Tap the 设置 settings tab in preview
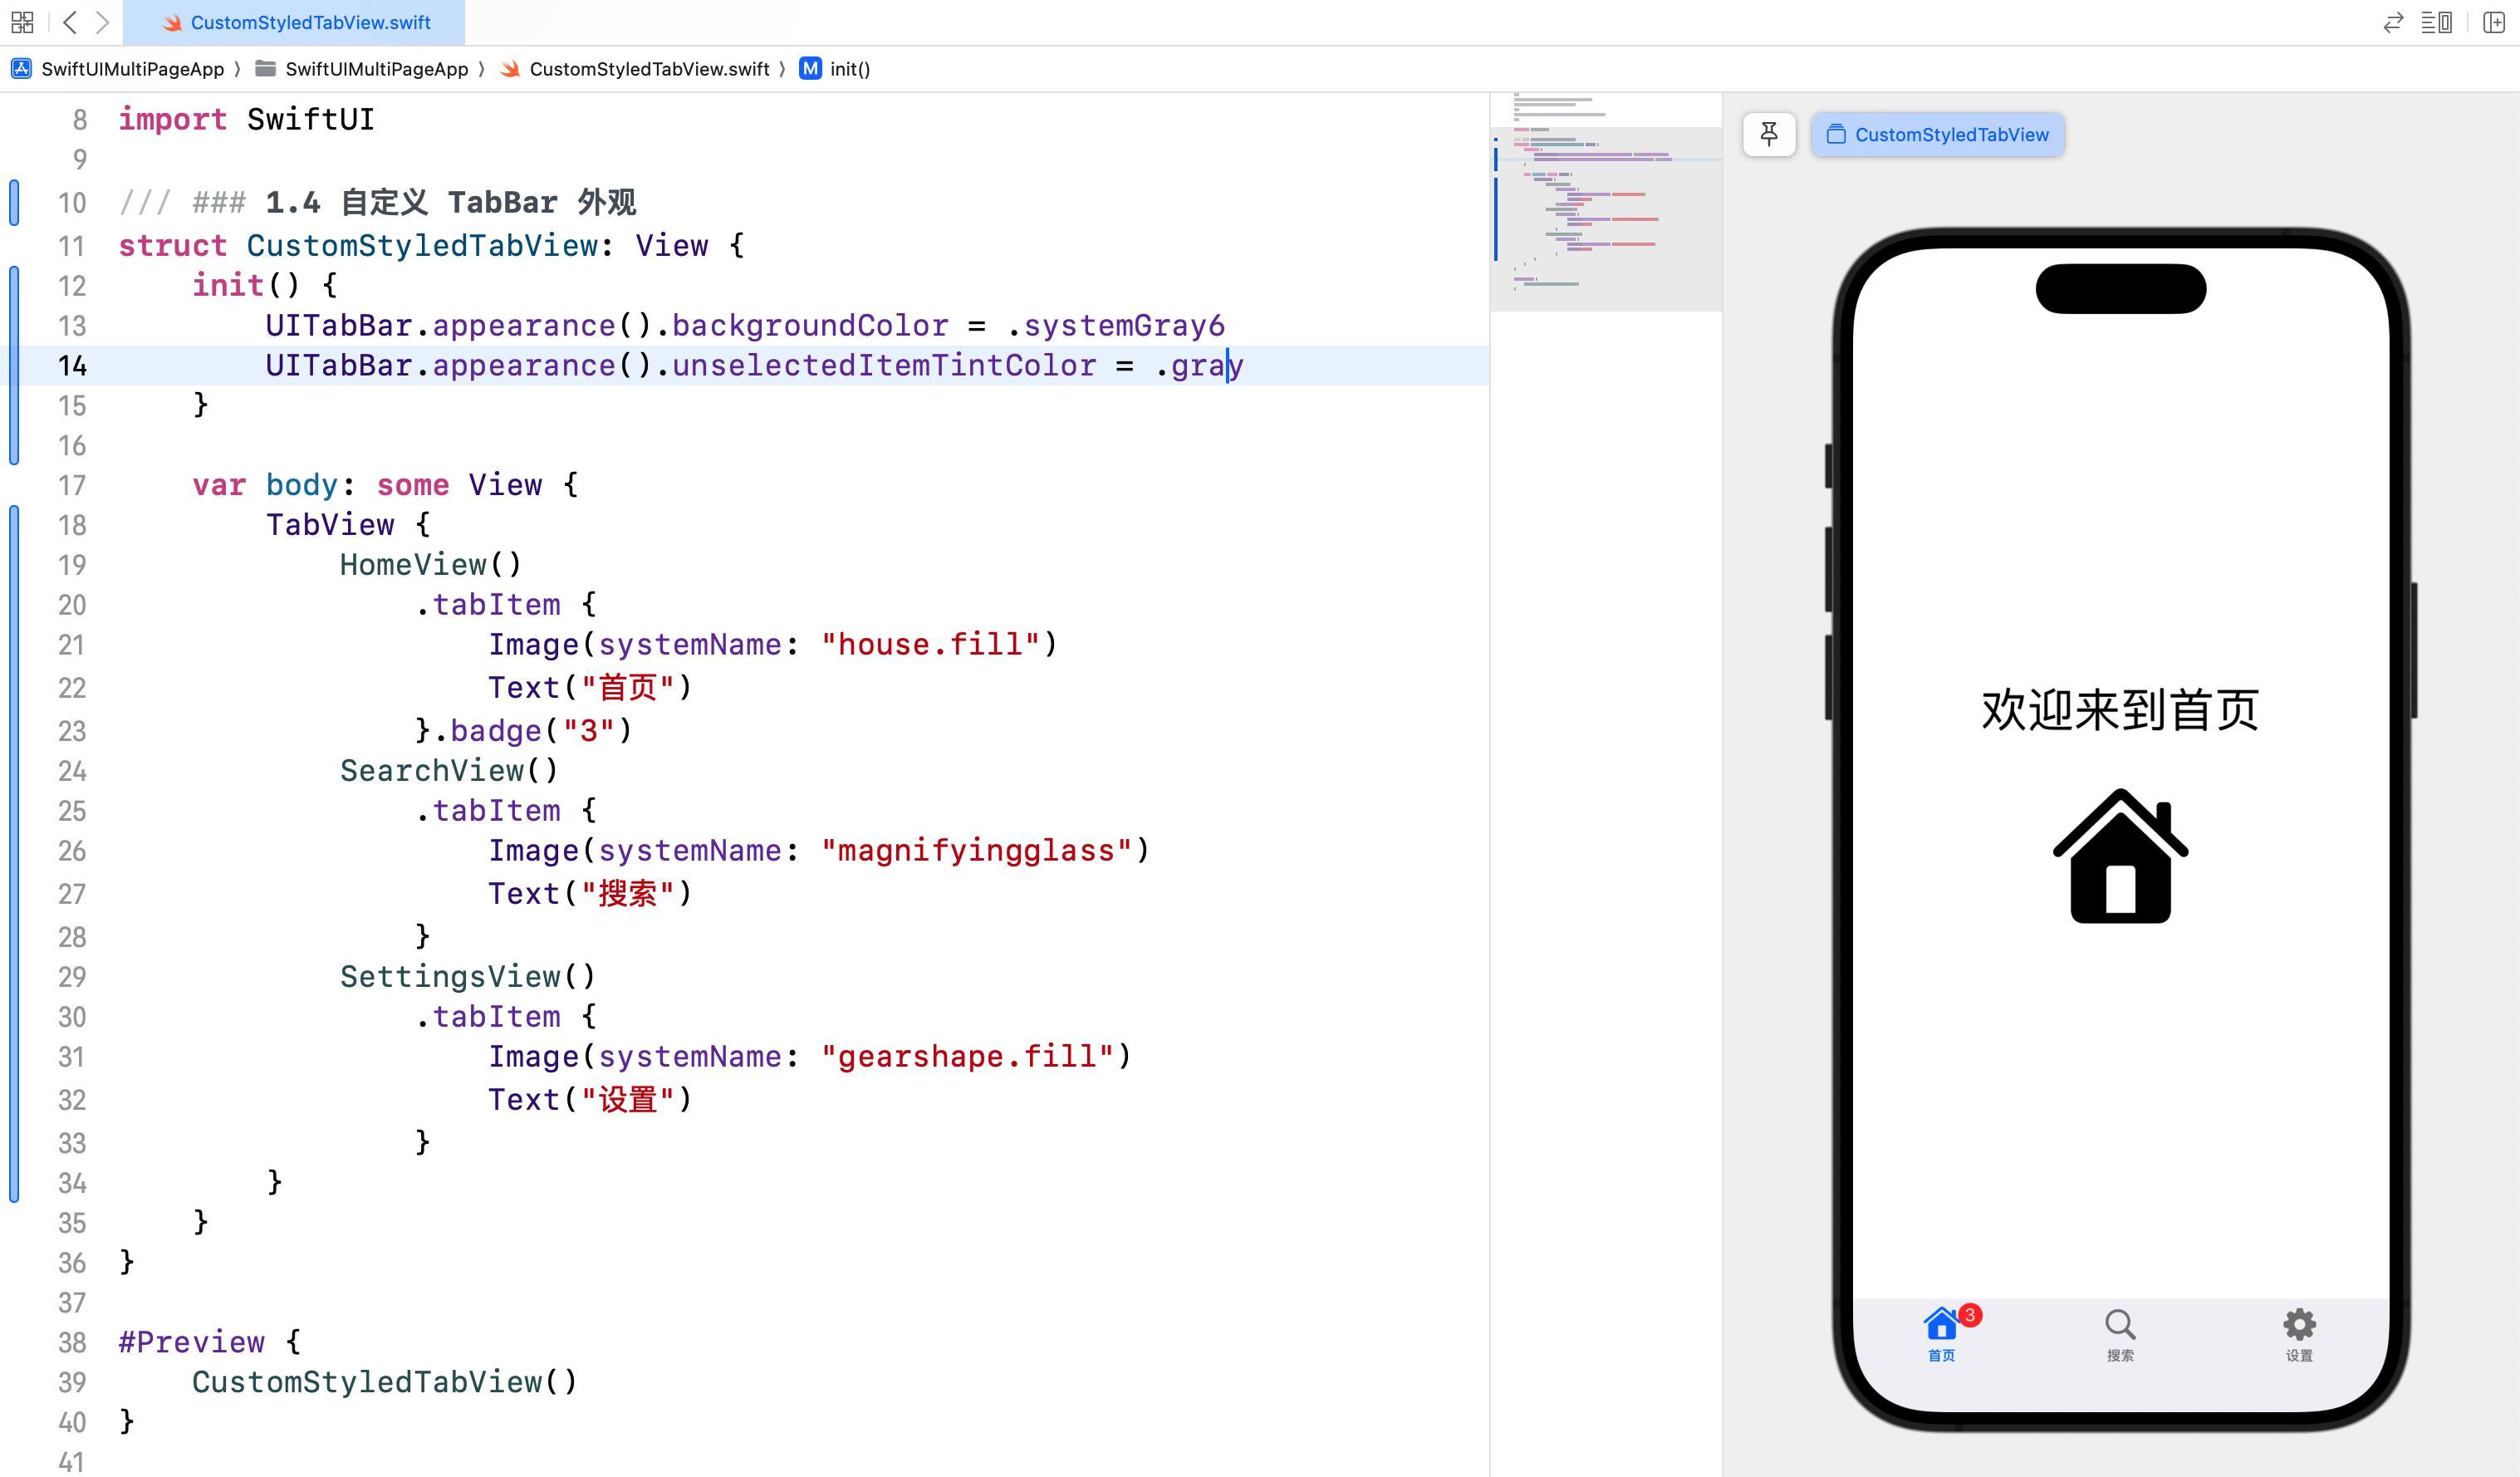 [x=2299, y=1335]
